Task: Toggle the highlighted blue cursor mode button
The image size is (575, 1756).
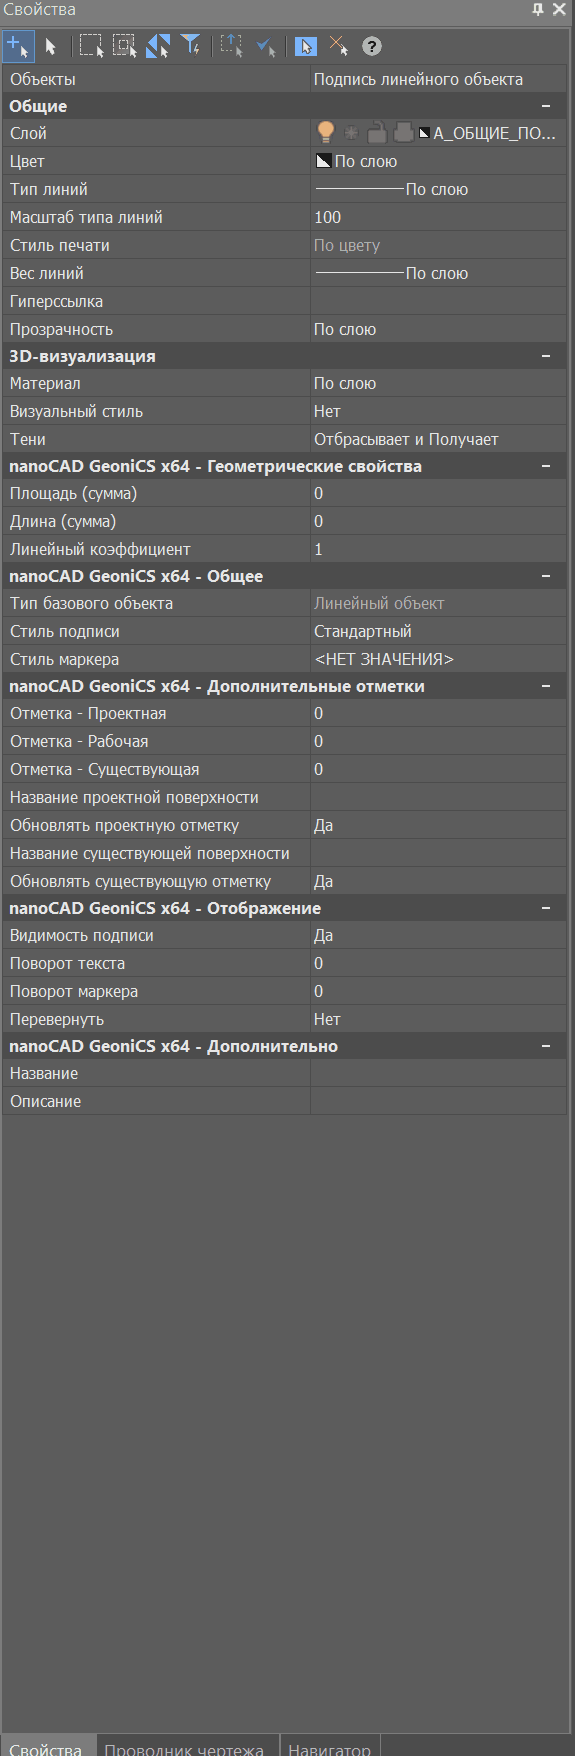Action: (306, 46)
